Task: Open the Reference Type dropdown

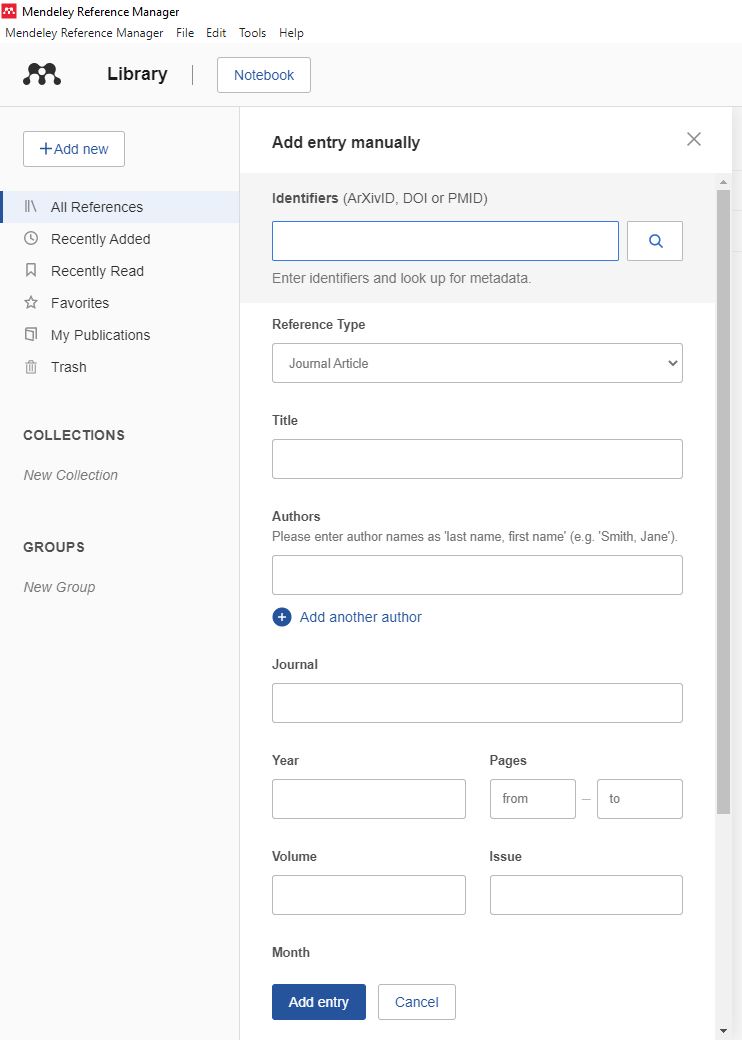Action: pyautogui.click(x=477, y=363)
